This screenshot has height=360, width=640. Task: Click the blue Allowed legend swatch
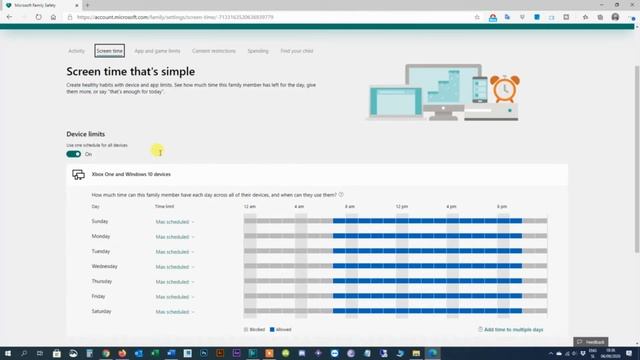click(272, 329)
